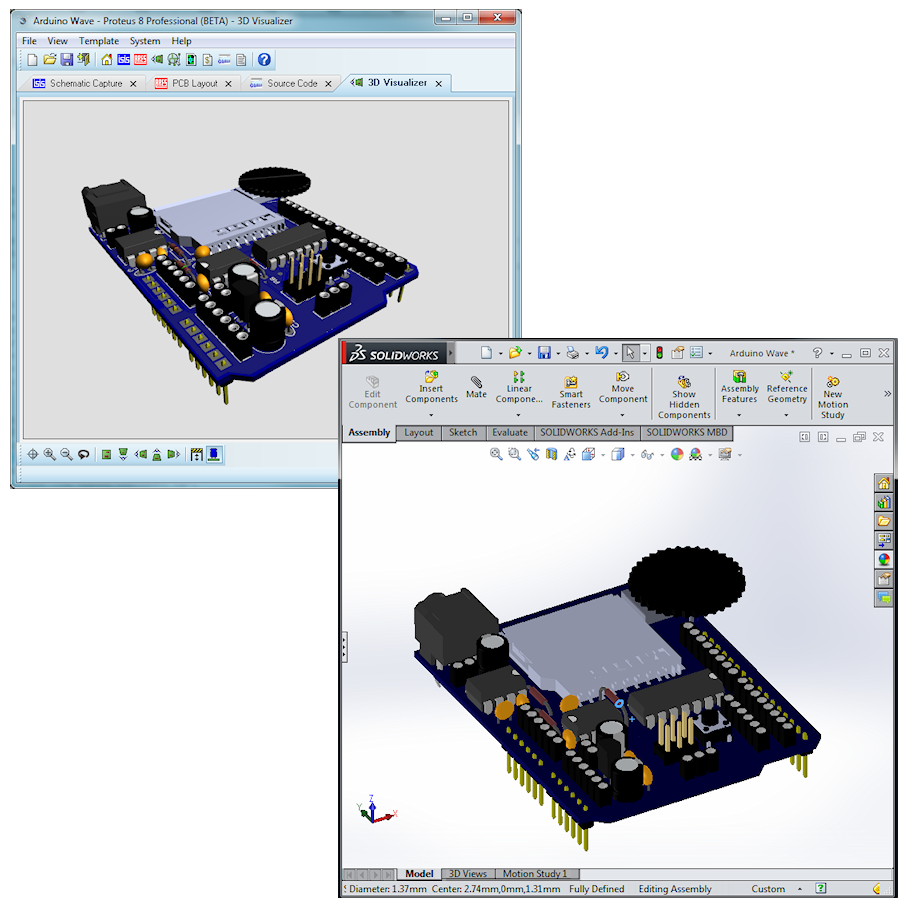This screenshot has height=900, width=900.
Task: Click SolidWorks New document icon
Action: click(x=487, y=352)
